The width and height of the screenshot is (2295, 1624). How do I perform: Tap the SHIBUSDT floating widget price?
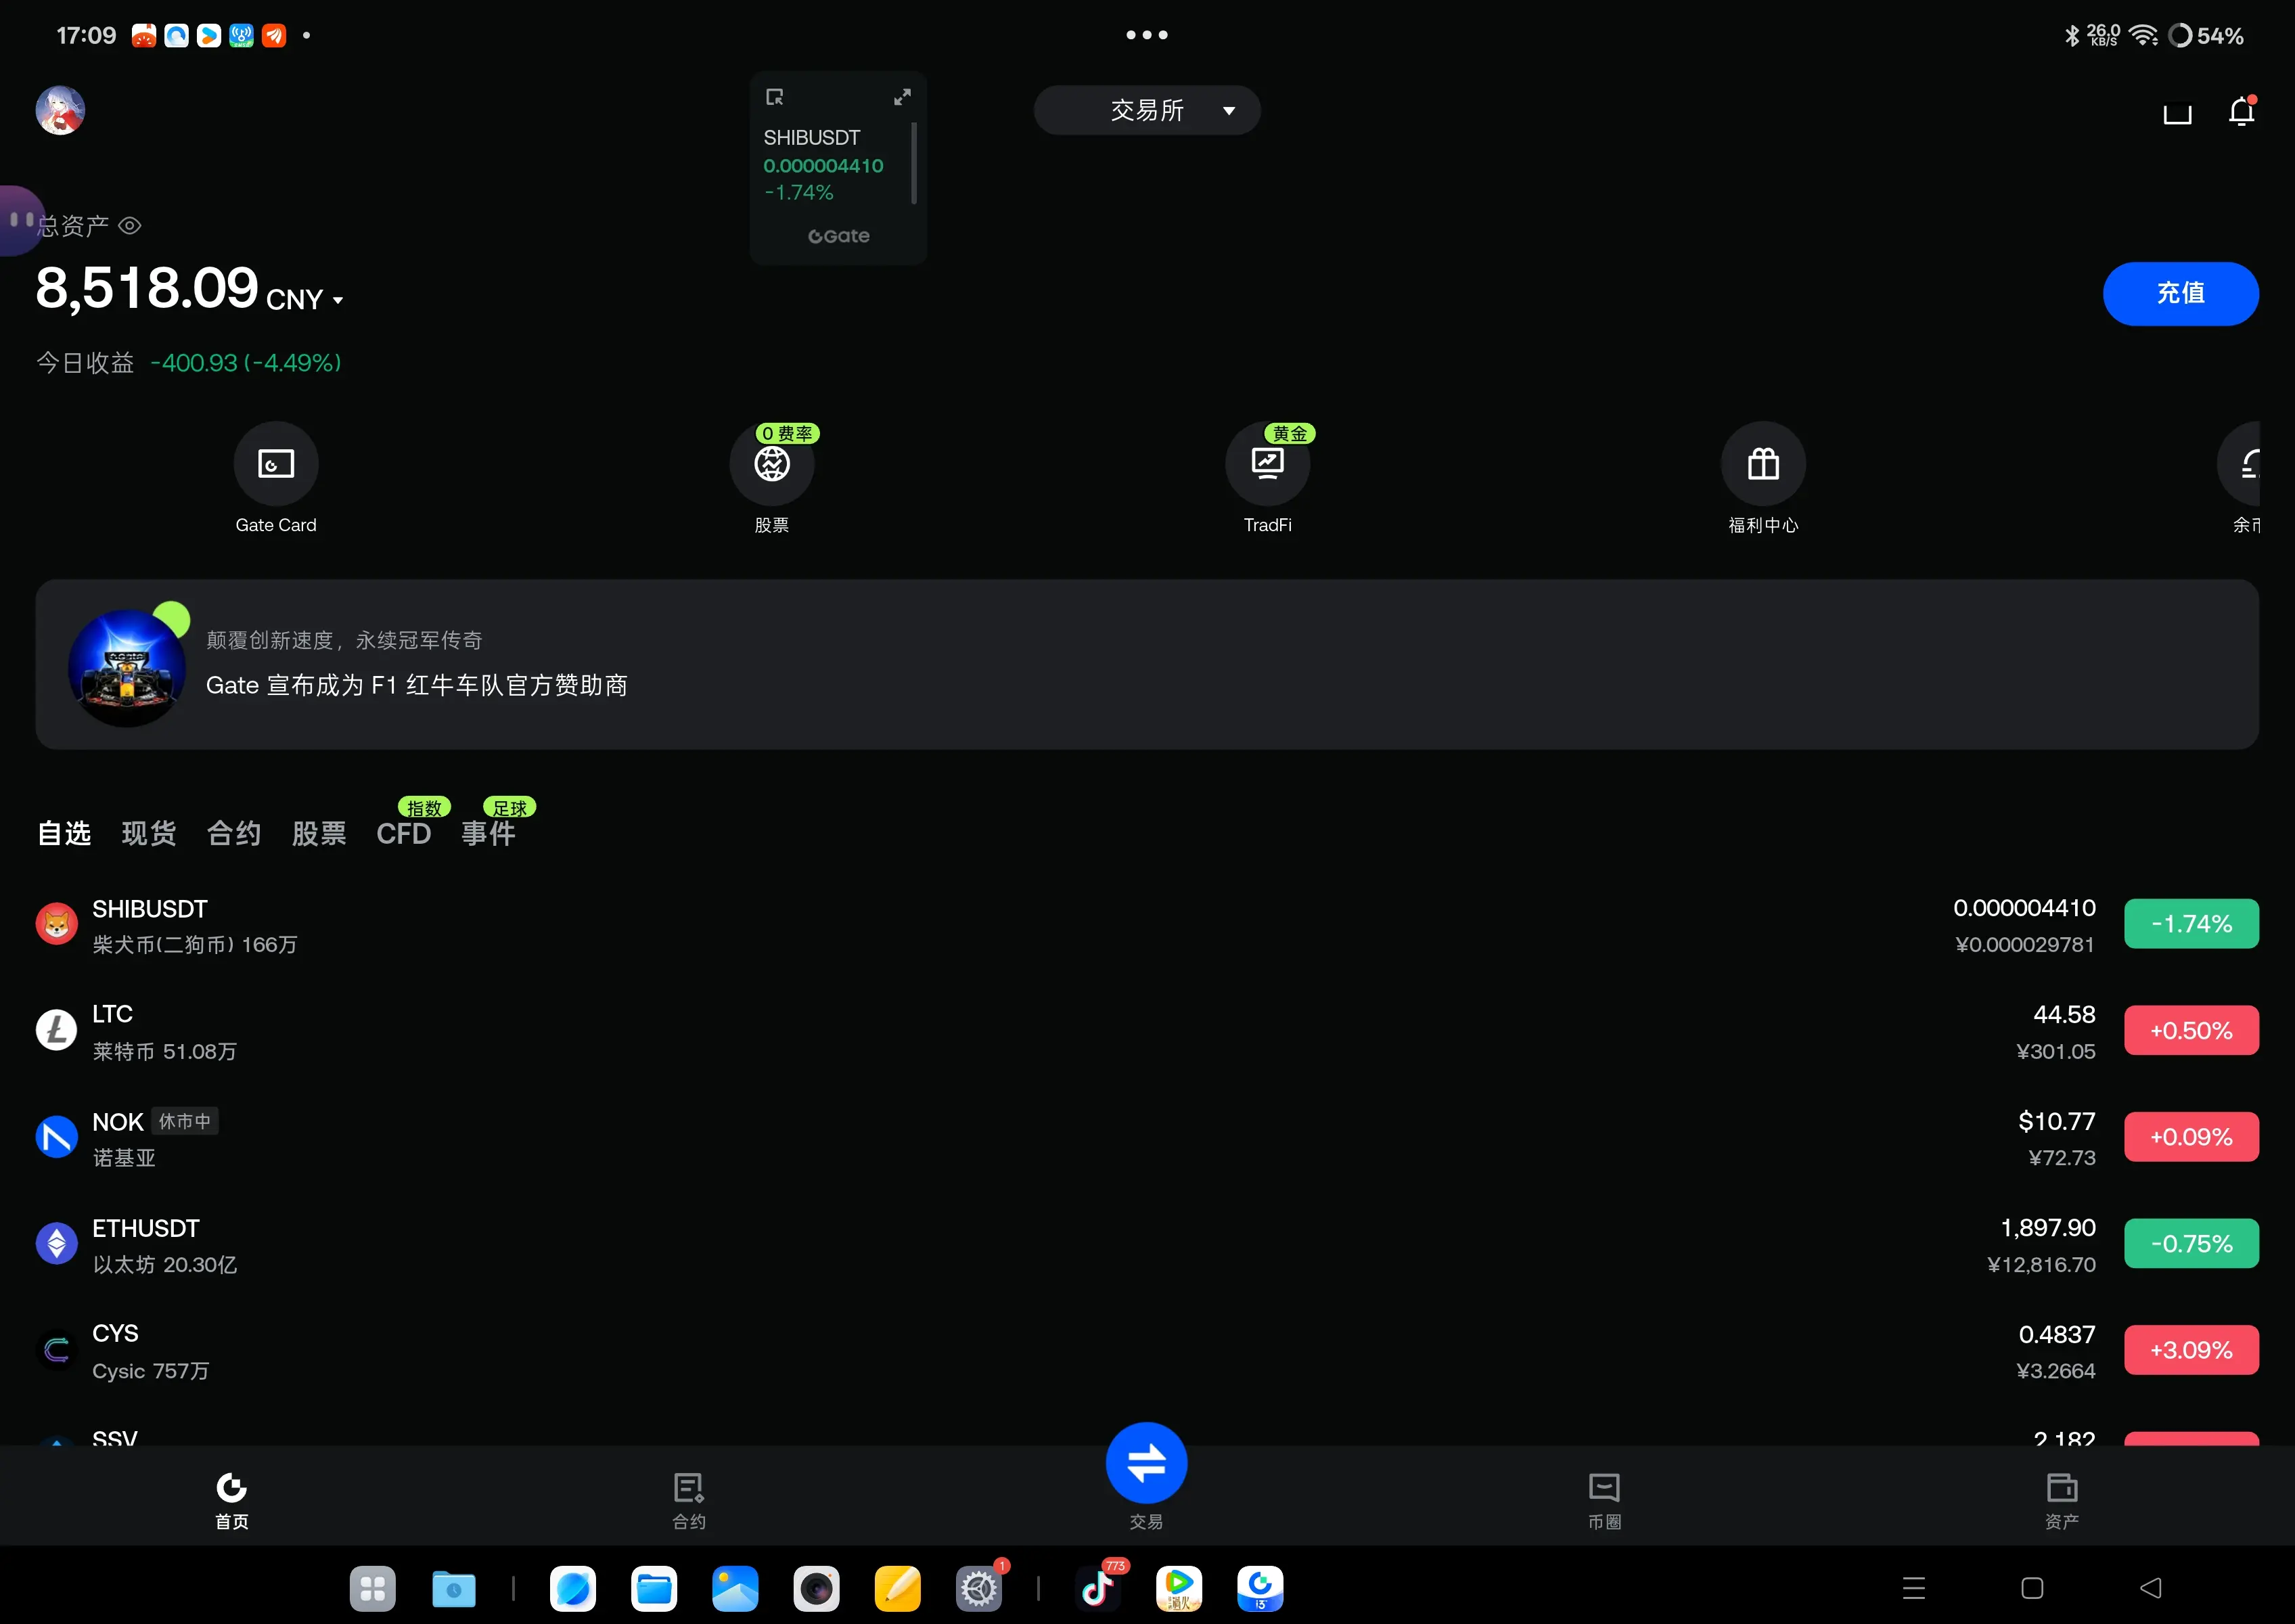(x=823, y=166)
